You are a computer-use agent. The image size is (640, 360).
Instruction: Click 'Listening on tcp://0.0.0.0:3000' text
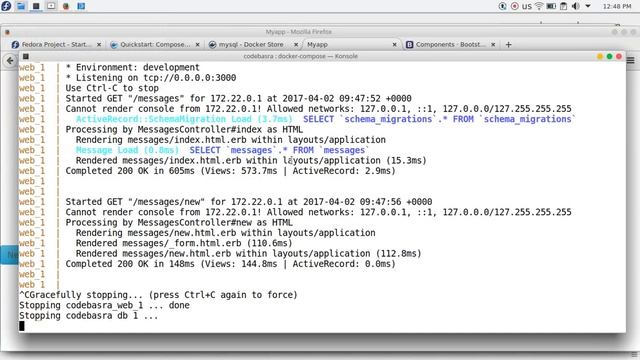tap(156, 78)
